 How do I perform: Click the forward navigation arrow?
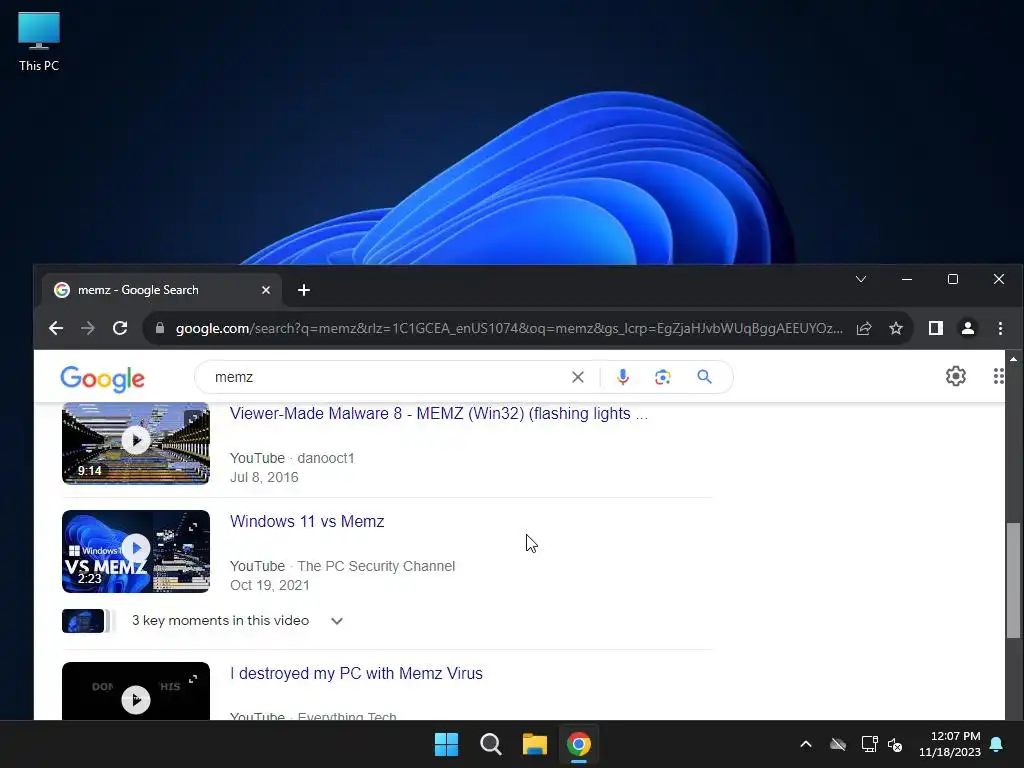coord(88,328)
